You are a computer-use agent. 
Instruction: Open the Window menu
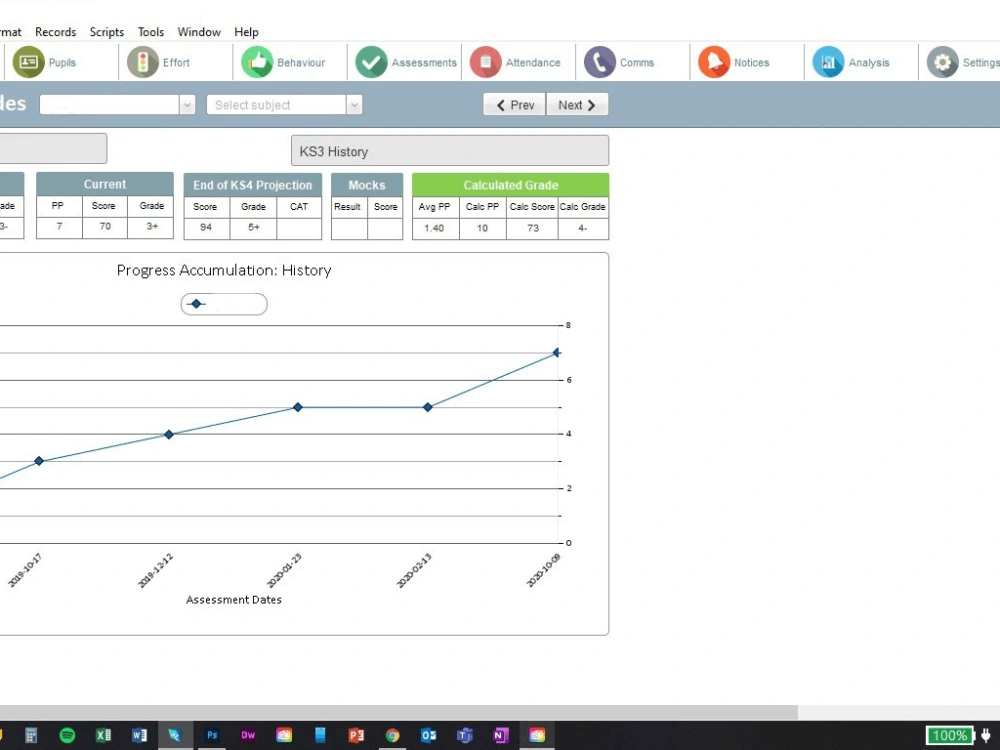pyautogui.click(x=199, y=32)
